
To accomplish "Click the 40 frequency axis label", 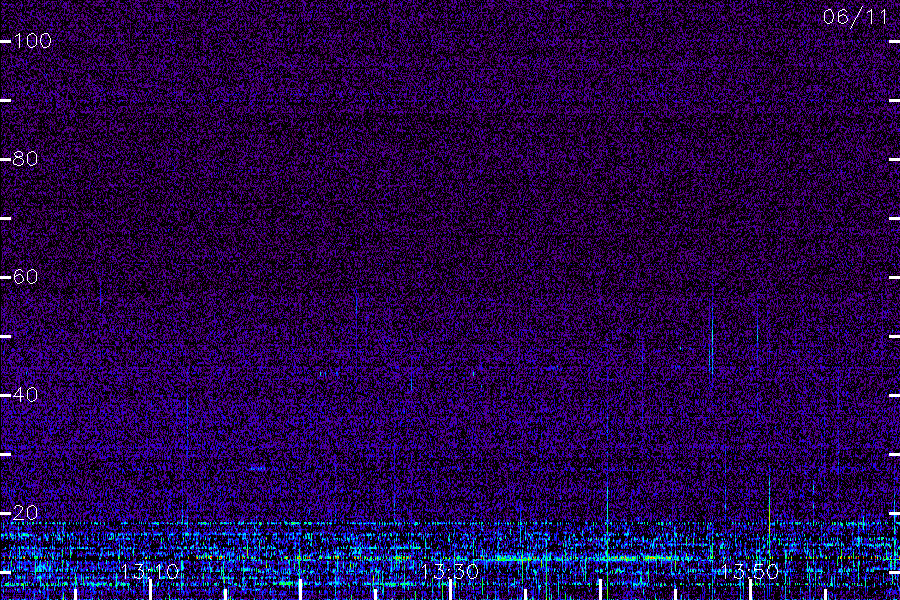I will [25, 395].
